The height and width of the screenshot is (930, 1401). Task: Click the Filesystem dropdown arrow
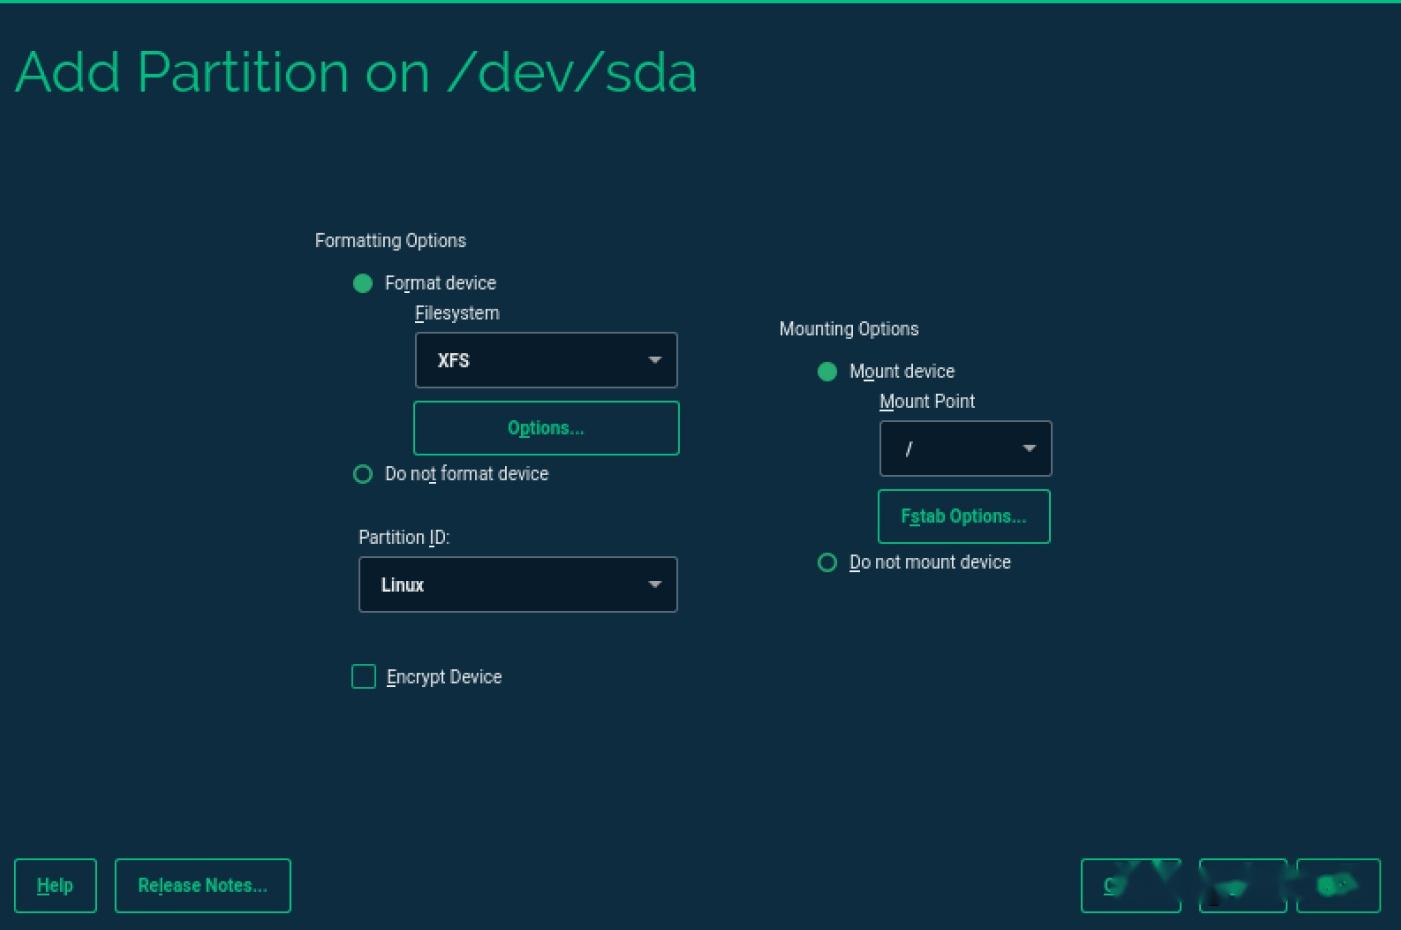(x=655, y=360)
